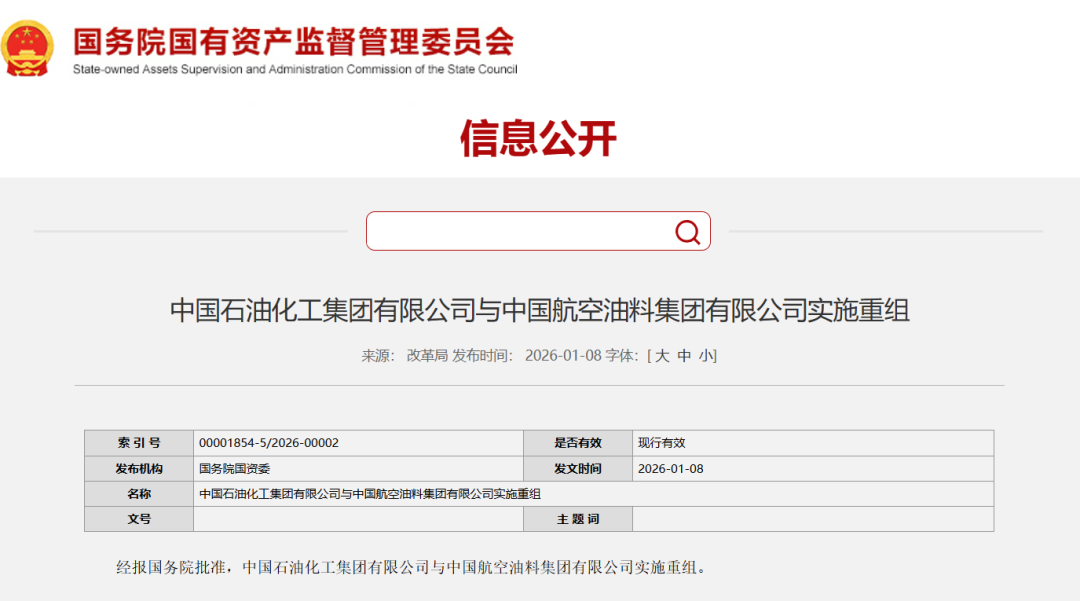Click inside the search input box

[510, 231]
